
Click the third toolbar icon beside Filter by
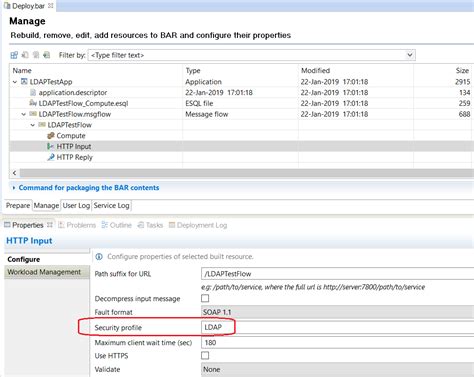click(36, 55)
